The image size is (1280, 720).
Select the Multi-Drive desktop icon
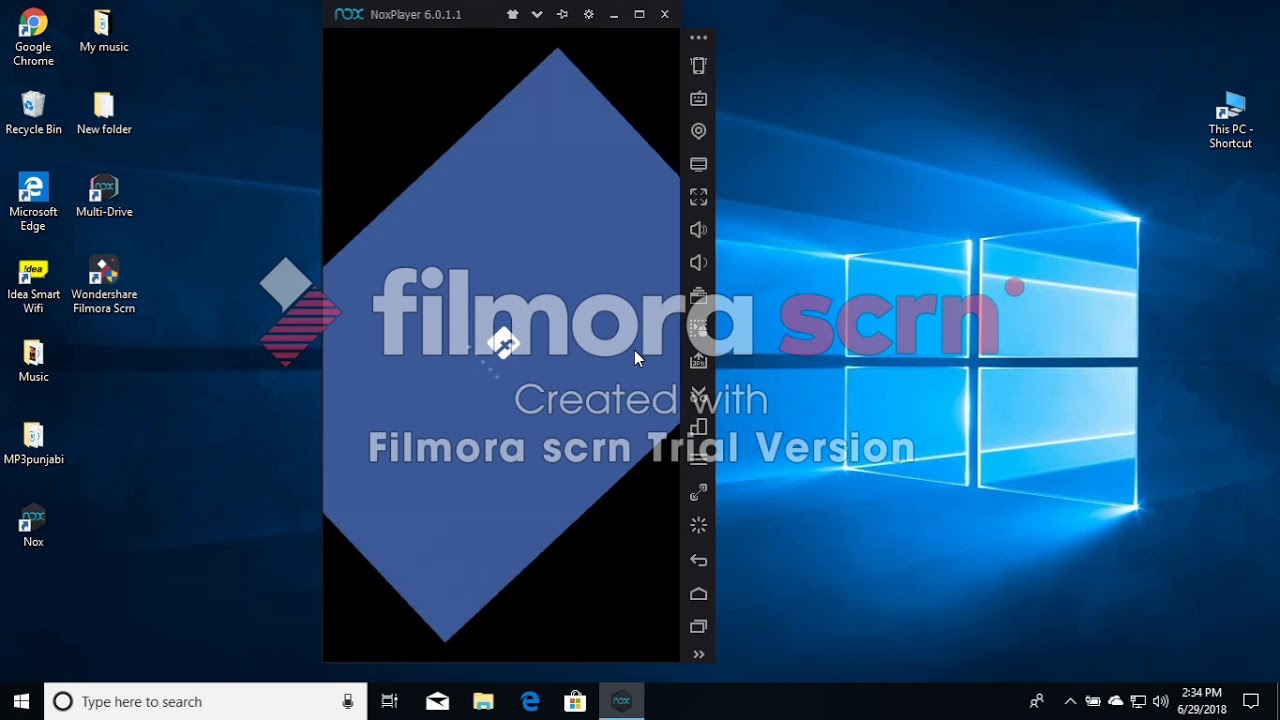(x=104, y=196)
